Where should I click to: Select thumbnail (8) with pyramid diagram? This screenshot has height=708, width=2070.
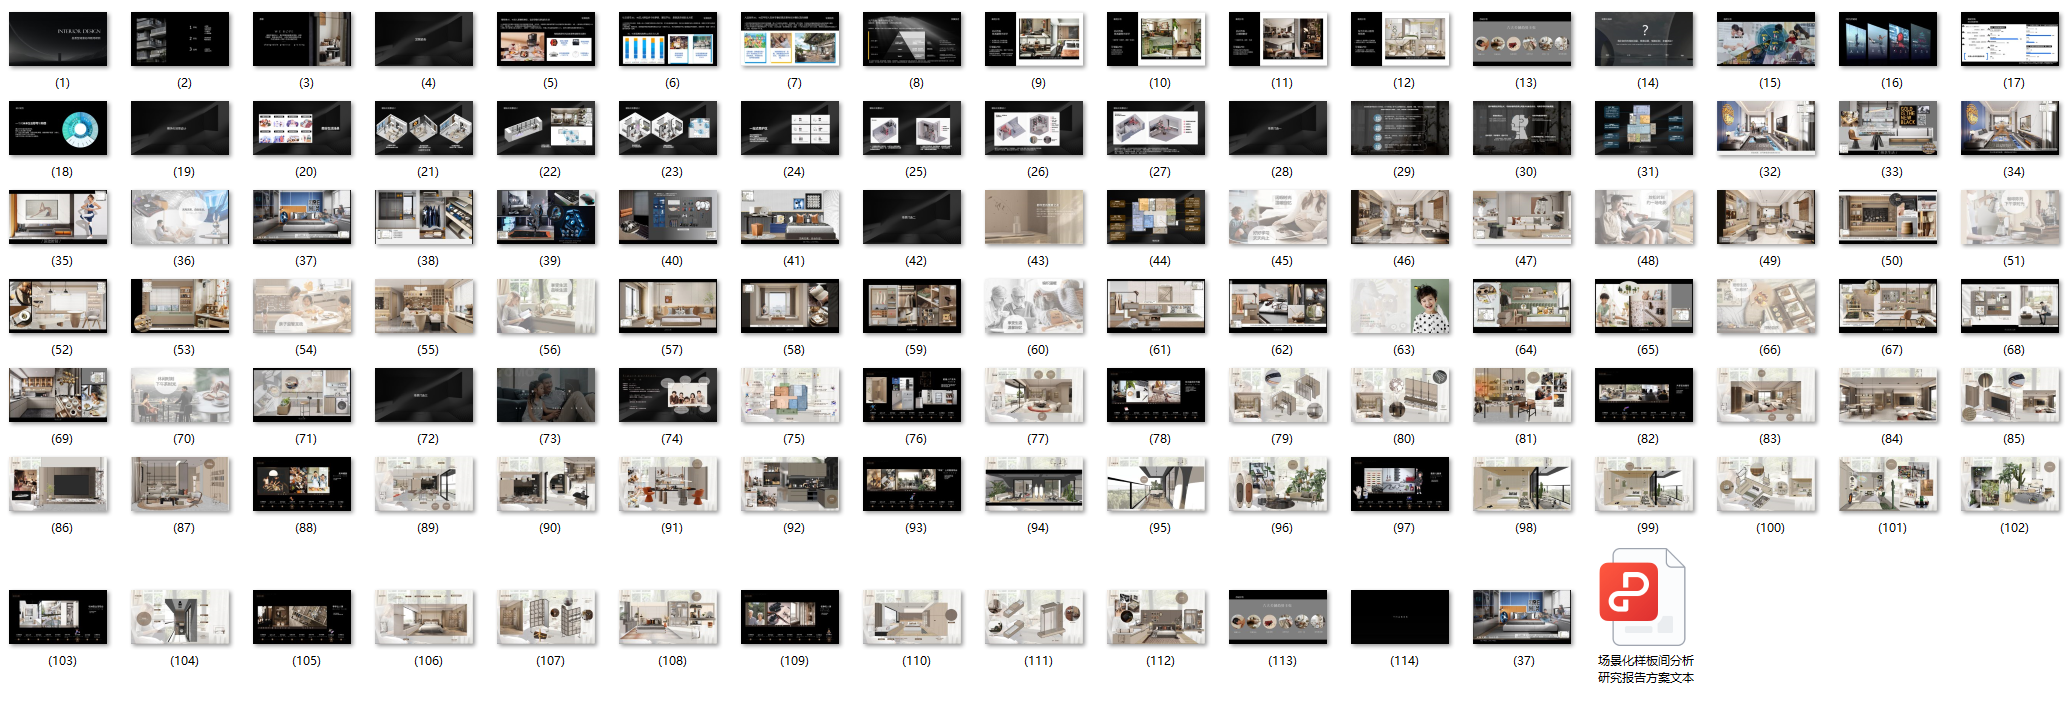pos(912,39)
